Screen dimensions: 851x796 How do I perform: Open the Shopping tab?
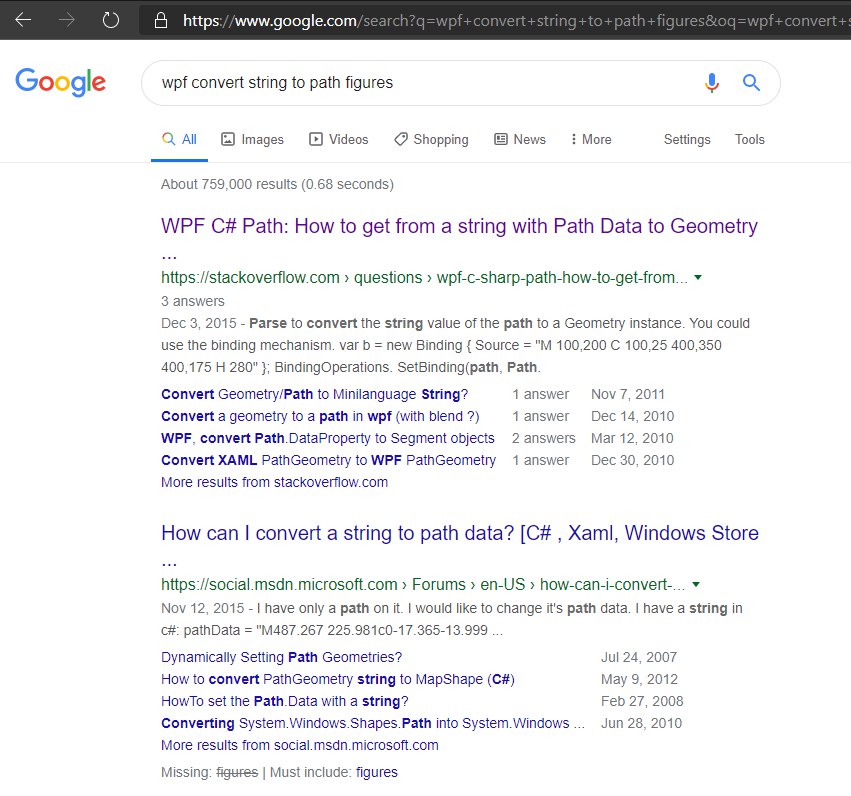point(431,139)
